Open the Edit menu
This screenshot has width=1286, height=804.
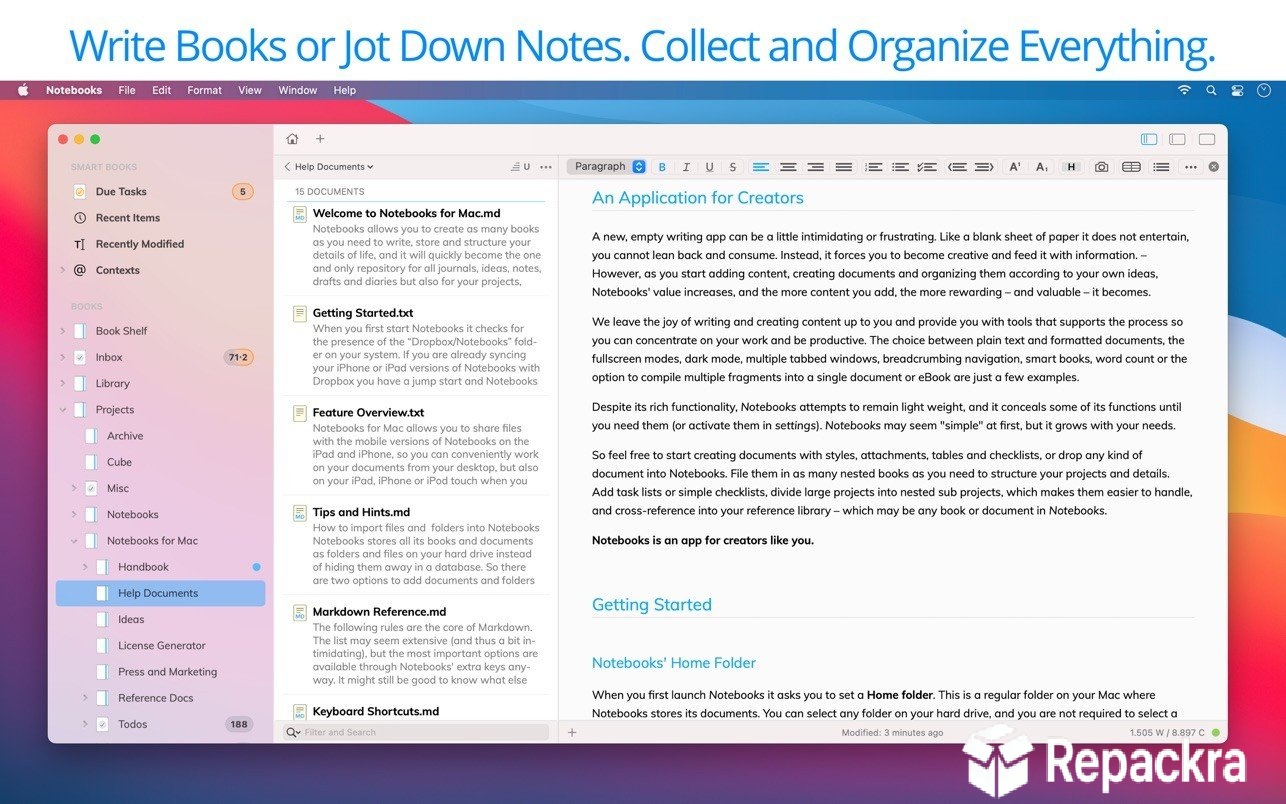pyautogui.click(x=161, y=90)
